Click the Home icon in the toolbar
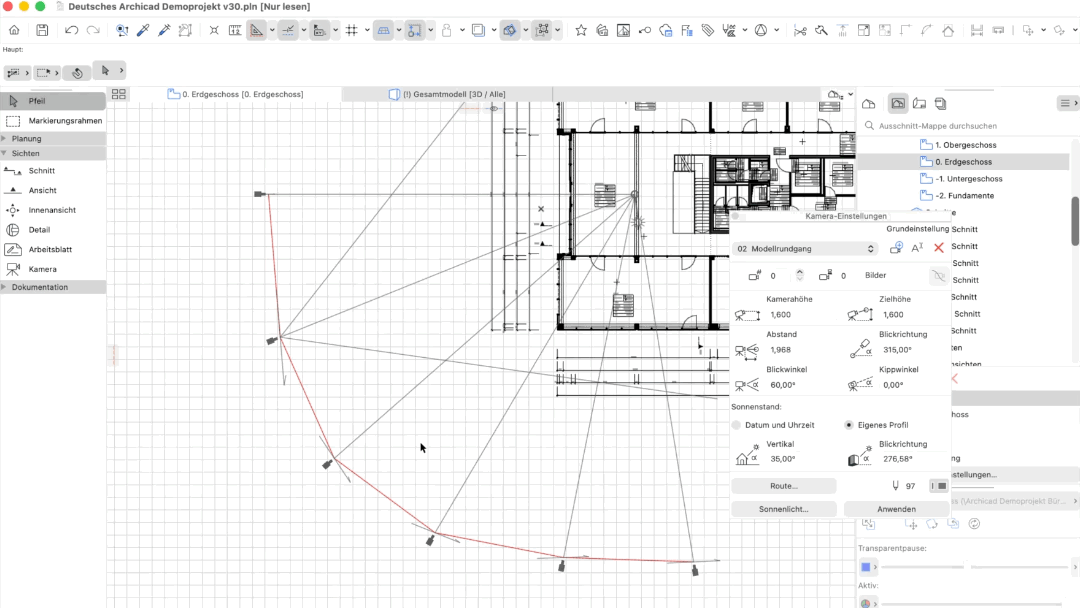The height and width of the screenshot is (608, 1080). pos(14,30)
